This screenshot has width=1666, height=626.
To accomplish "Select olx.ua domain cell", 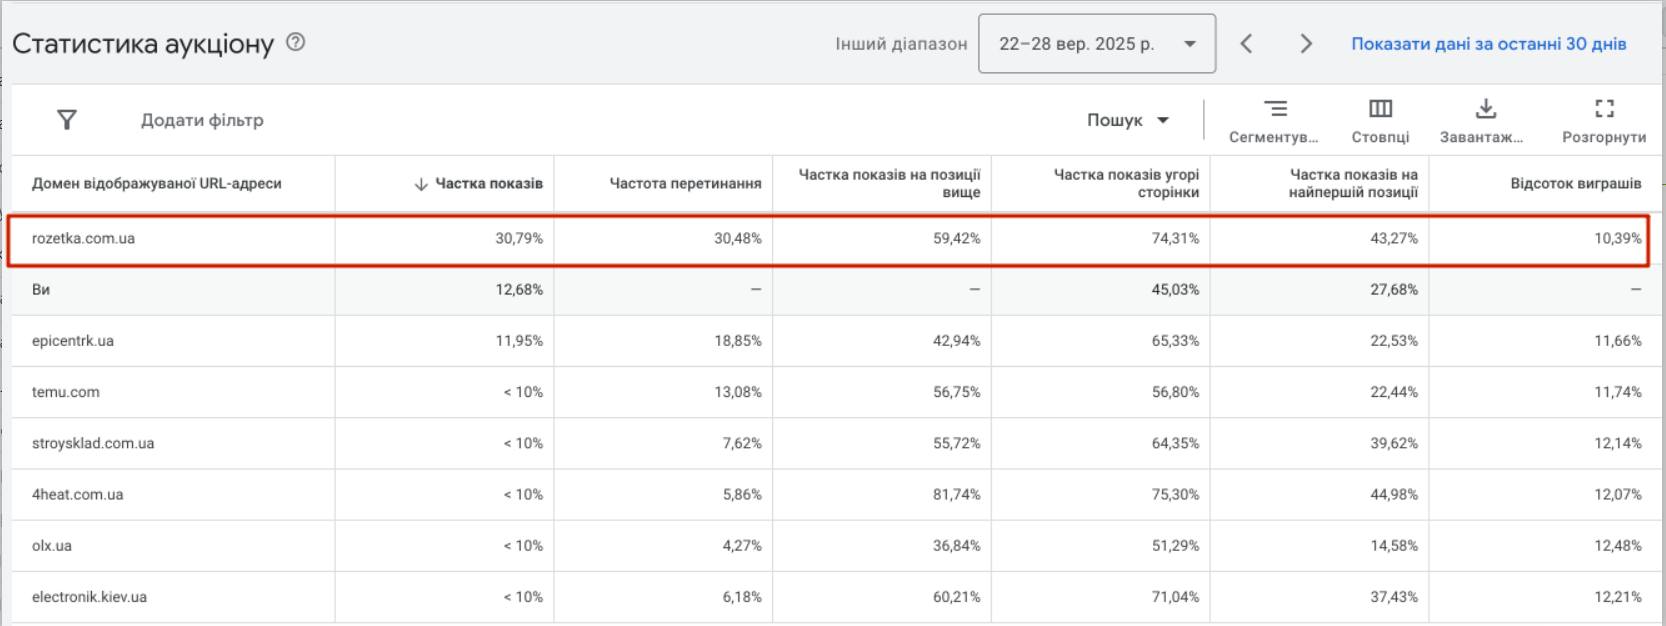I will pyautogui.click(x=52, y=546).
